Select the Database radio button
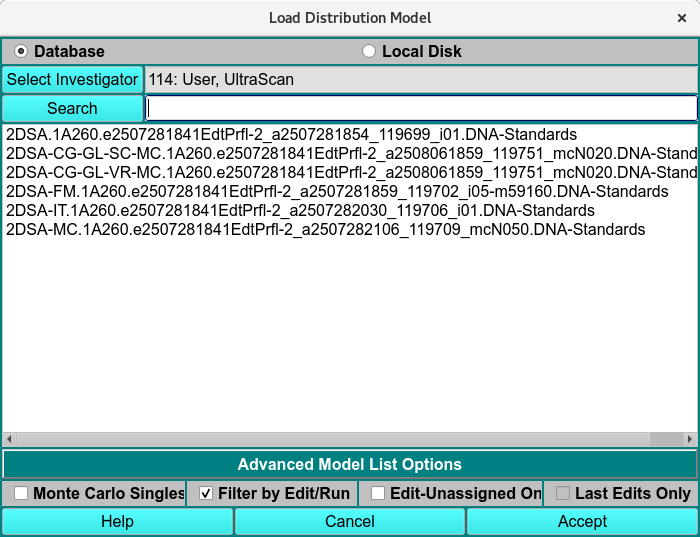The image size is (700, 537). [21, 51]
